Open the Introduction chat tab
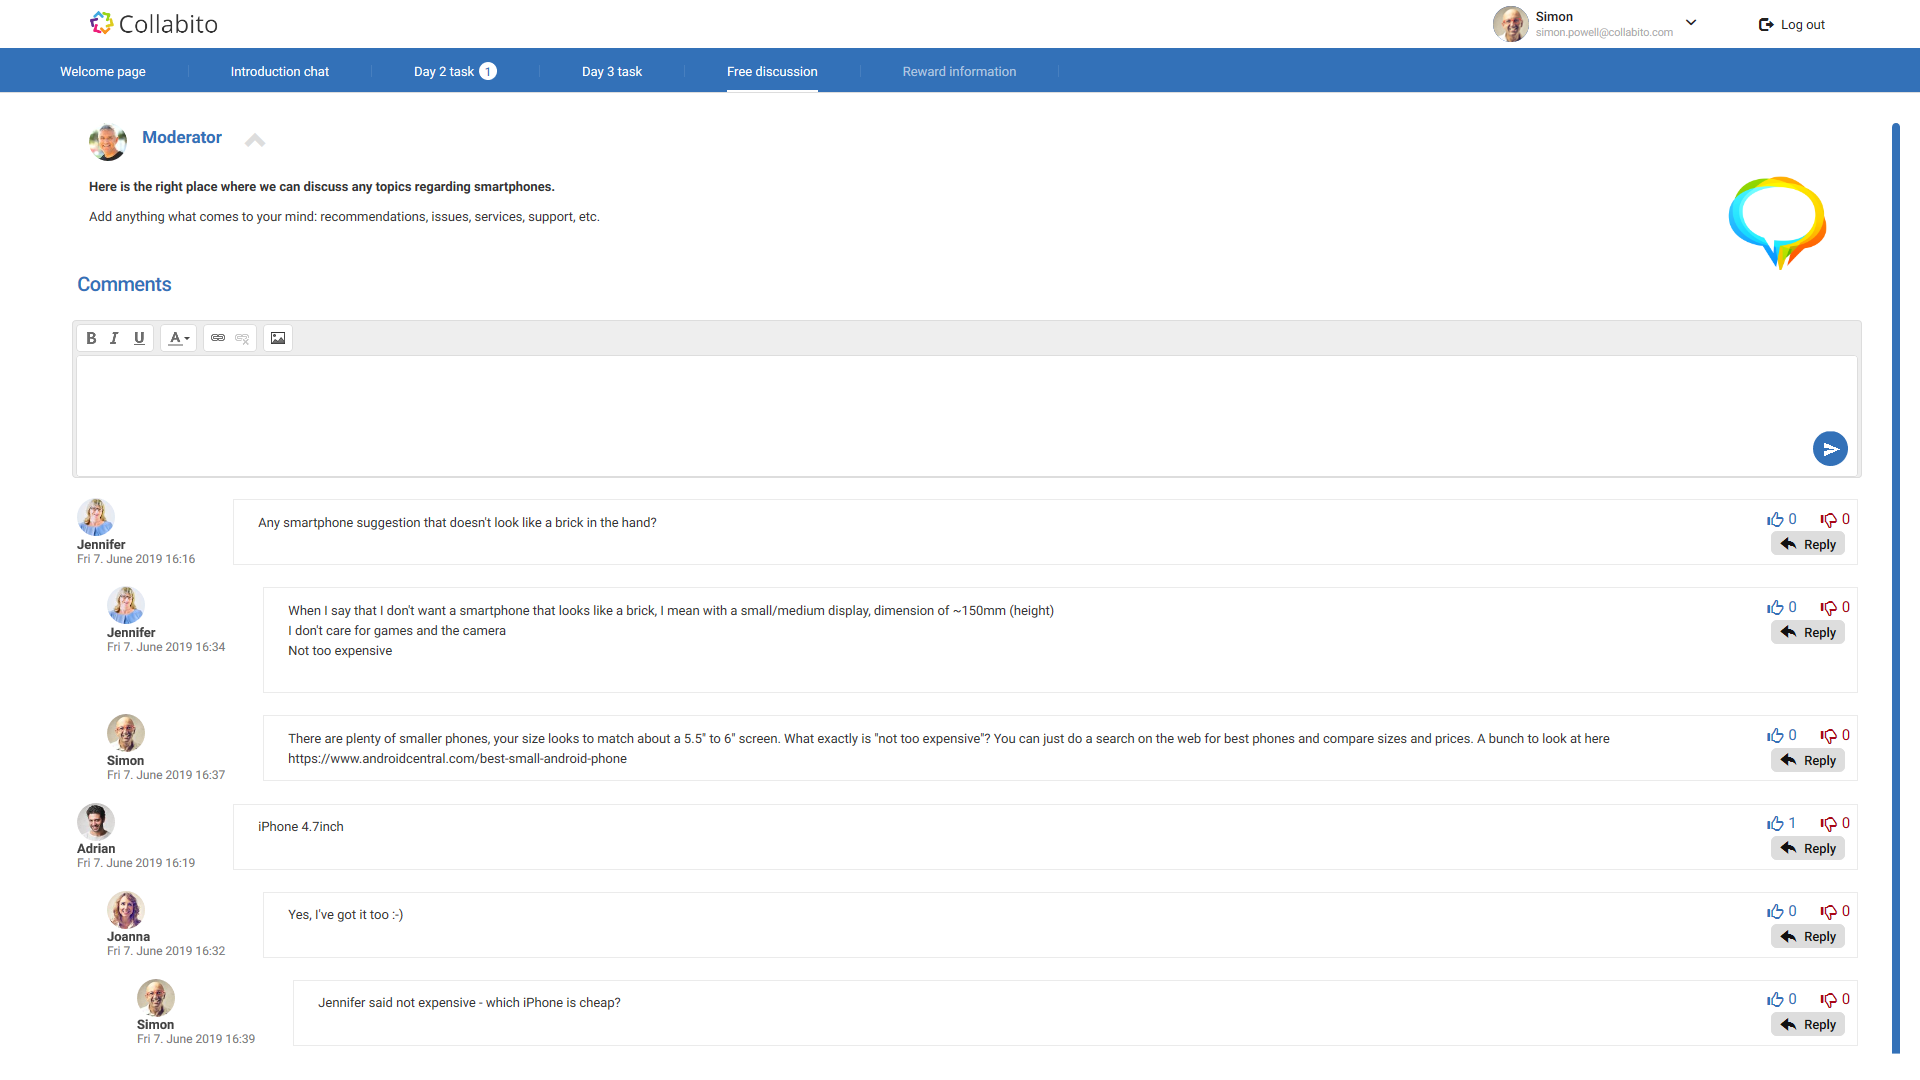This screenshot has height=1080, width=1920. click(279, 71)
